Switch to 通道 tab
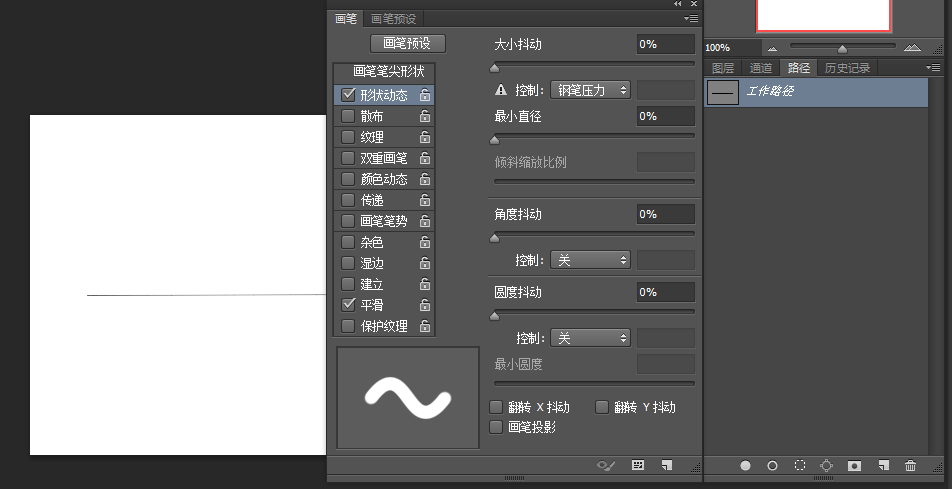 click(760, 68)
